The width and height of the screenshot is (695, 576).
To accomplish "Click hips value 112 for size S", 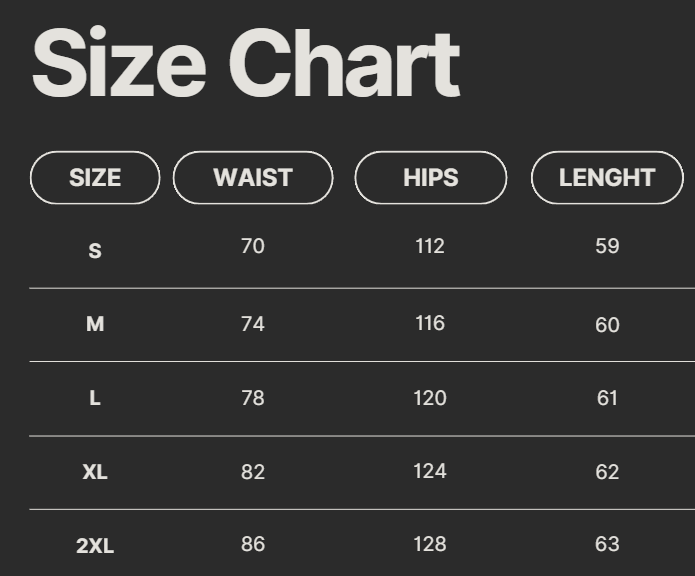I will (430, 246).
